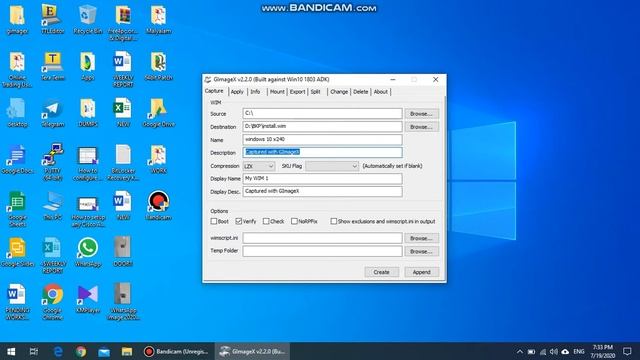The image size is (640, 360).
Task: Open the Malayalam PDF folder icon
Action: pyautogui.click(x=158, y=19)
